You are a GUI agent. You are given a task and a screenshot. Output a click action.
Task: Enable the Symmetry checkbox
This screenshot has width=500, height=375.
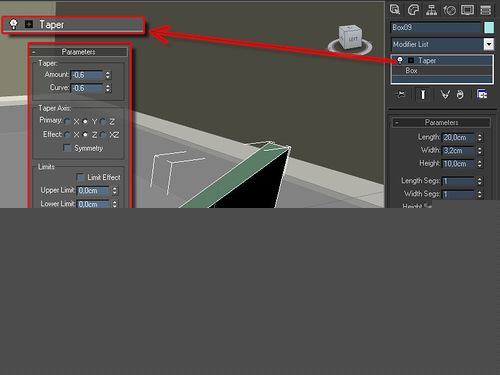pos(67,148)
